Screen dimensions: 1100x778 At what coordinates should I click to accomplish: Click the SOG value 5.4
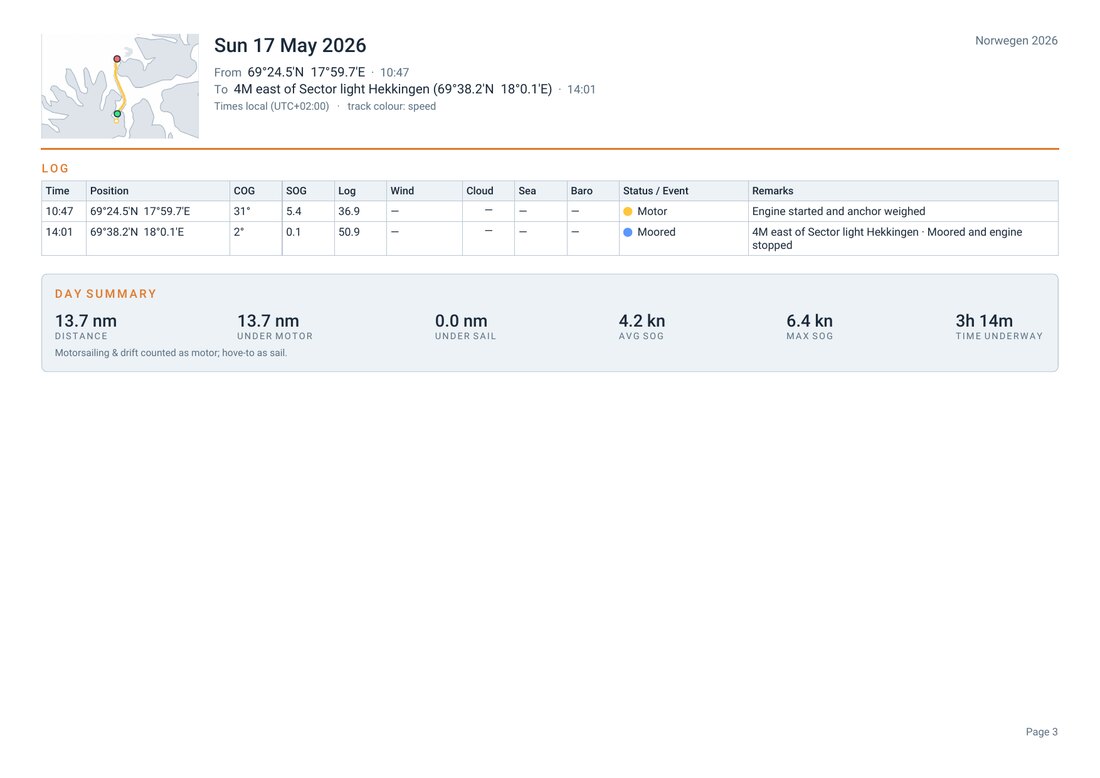pyautogui.click(x=293, y=211)
